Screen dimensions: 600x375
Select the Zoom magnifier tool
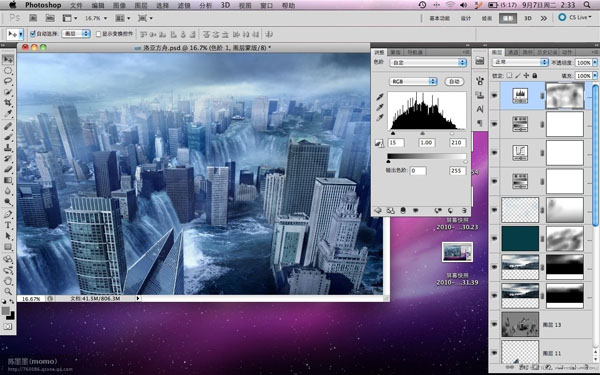pyautogui.click(x=8, y=292)
